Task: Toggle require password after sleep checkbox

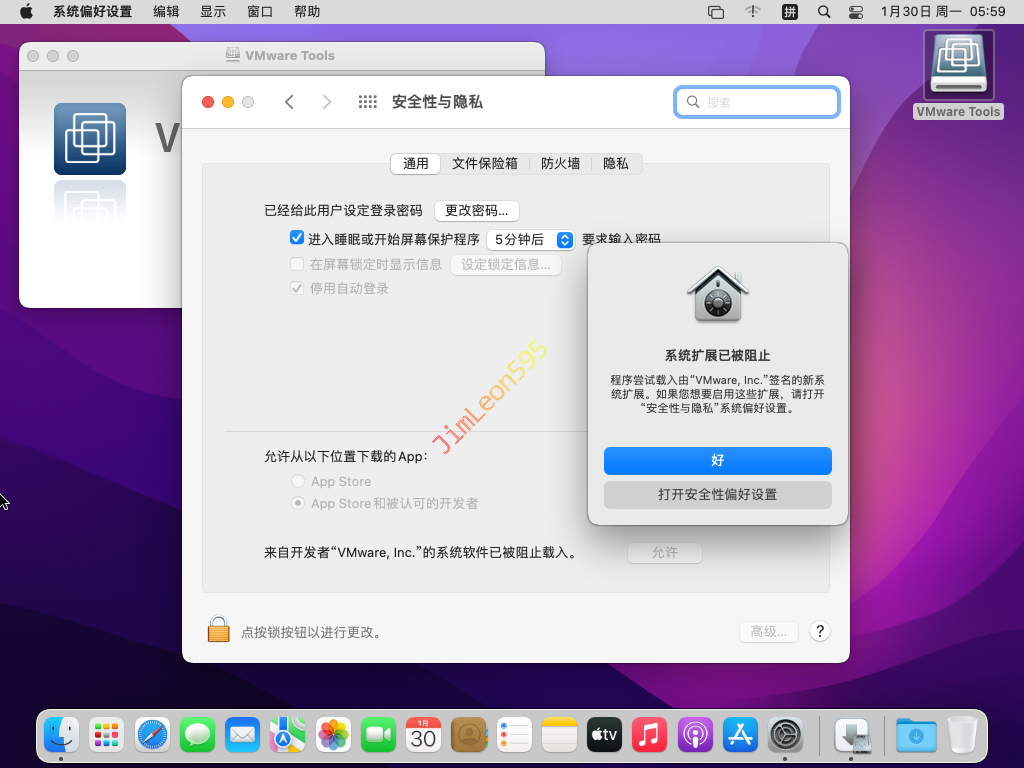Action: pos(297,238)
